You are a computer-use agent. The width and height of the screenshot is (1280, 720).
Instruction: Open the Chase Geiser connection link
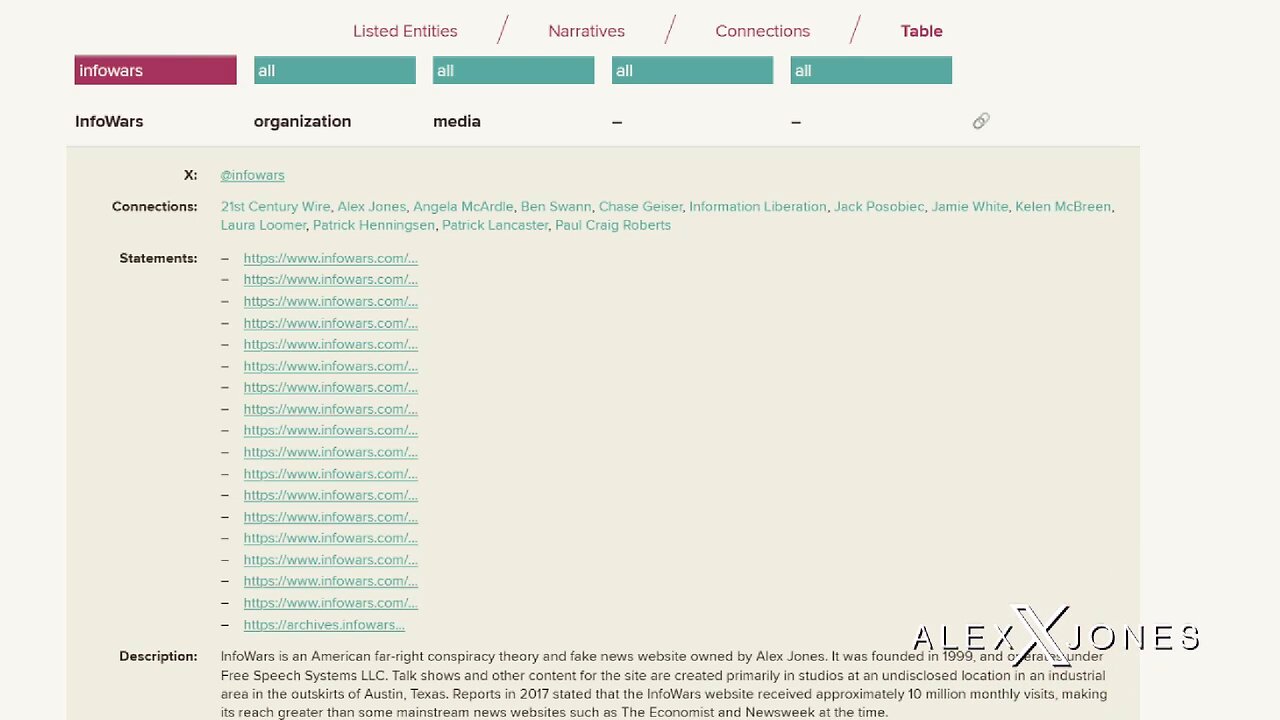click(640, 207)
